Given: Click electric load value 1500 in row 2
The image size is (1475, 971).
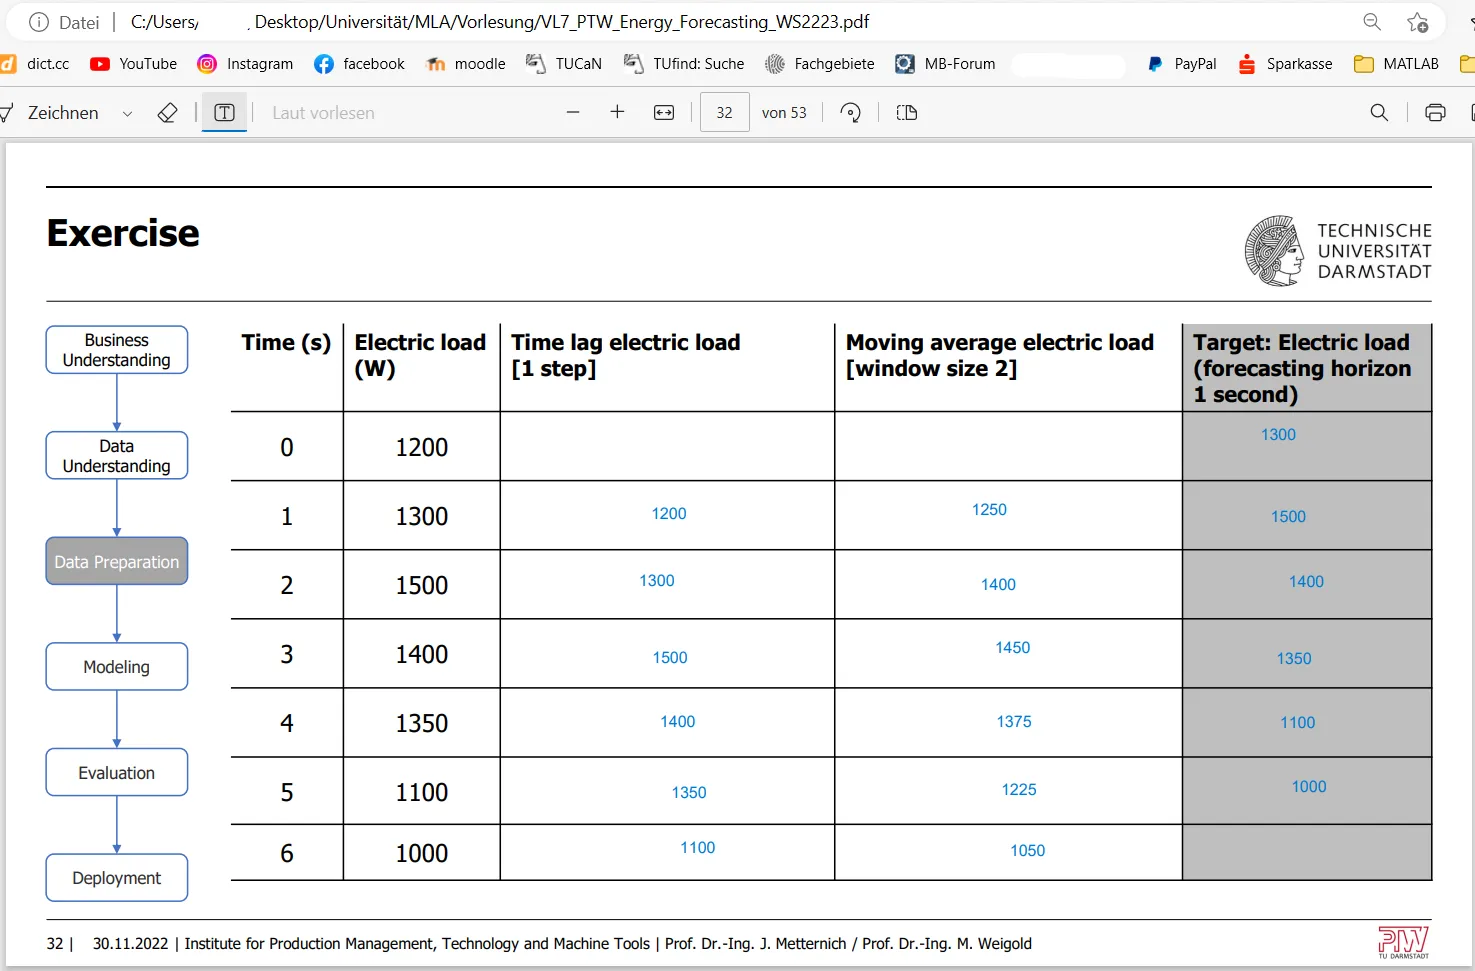Looking at the screenshot, I should 422,585.
